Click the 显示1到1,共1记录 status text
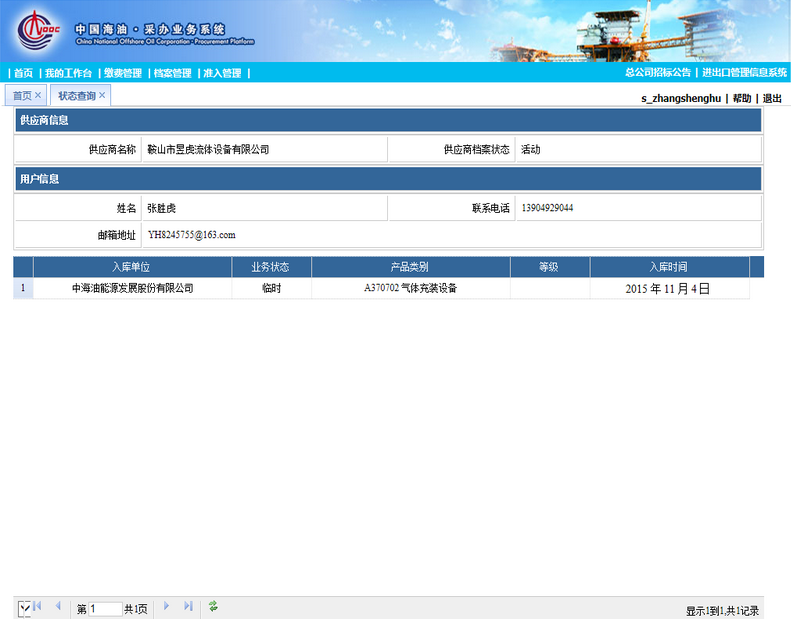 point(722,611)
